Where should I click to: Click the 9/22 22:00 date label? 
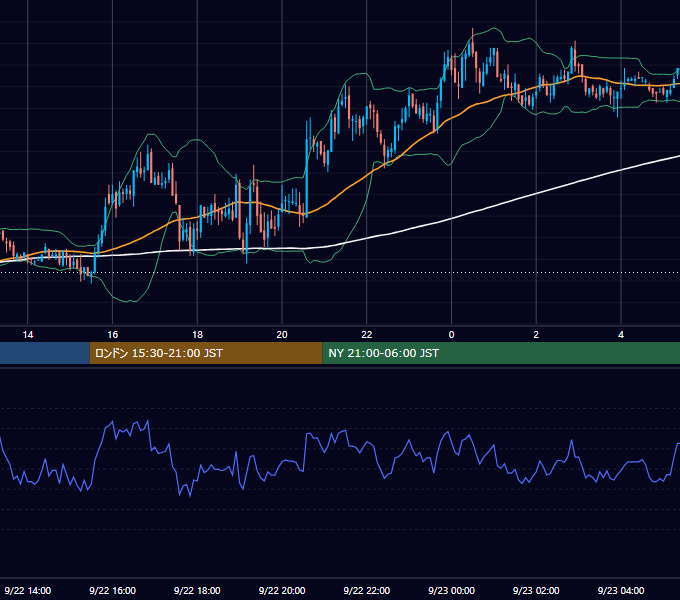(x=367, y=590)
